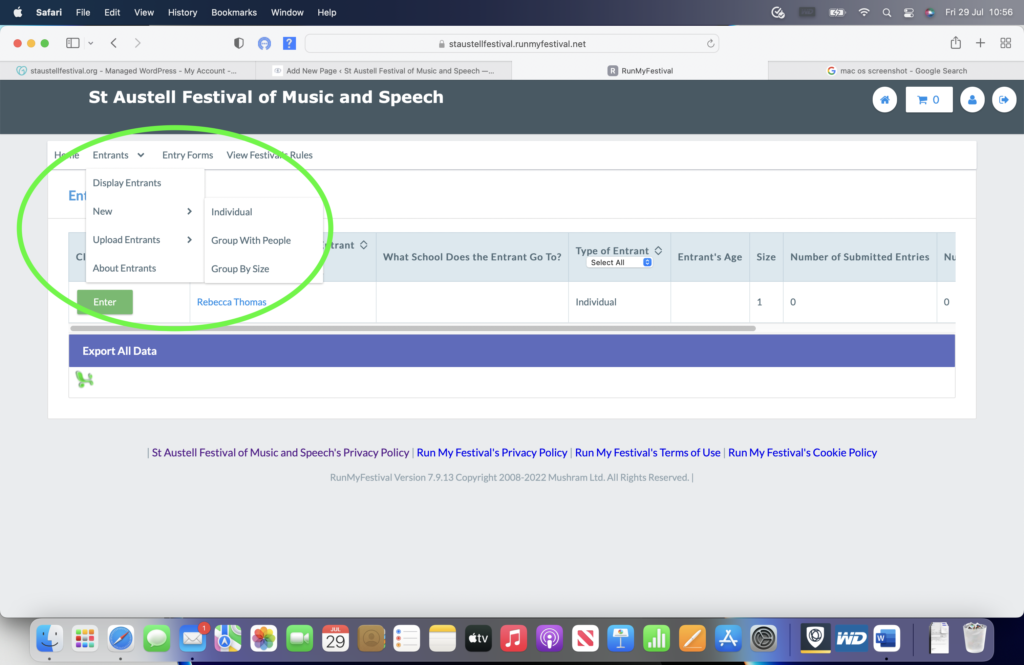
Task: Open sidebar options chevron next to sidebar icon
Action: pyautogui.click(x=91, y=43)
